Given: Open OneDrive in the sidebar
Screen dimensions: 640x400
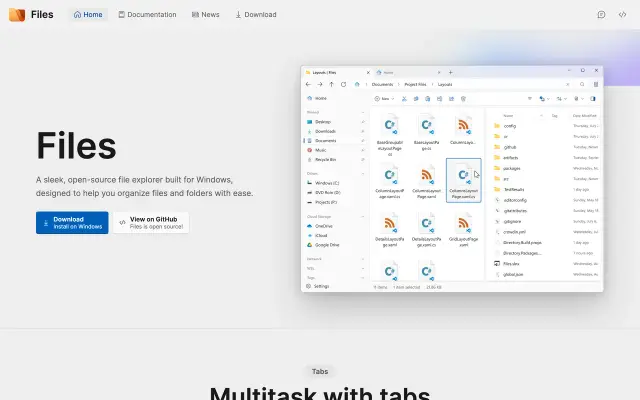Looking at the screenshot, I should [335, 226].
